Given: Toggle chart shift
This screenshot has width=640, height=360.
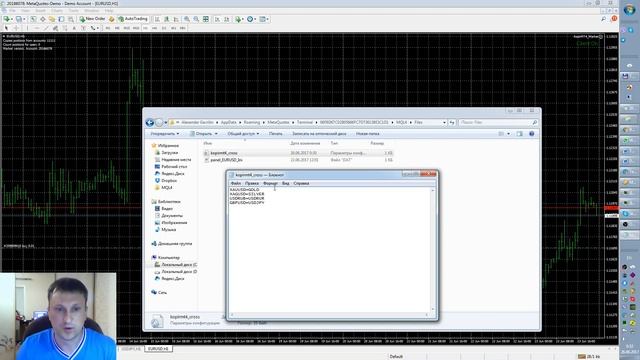Looking at the screenshot, I should point(227,19).
